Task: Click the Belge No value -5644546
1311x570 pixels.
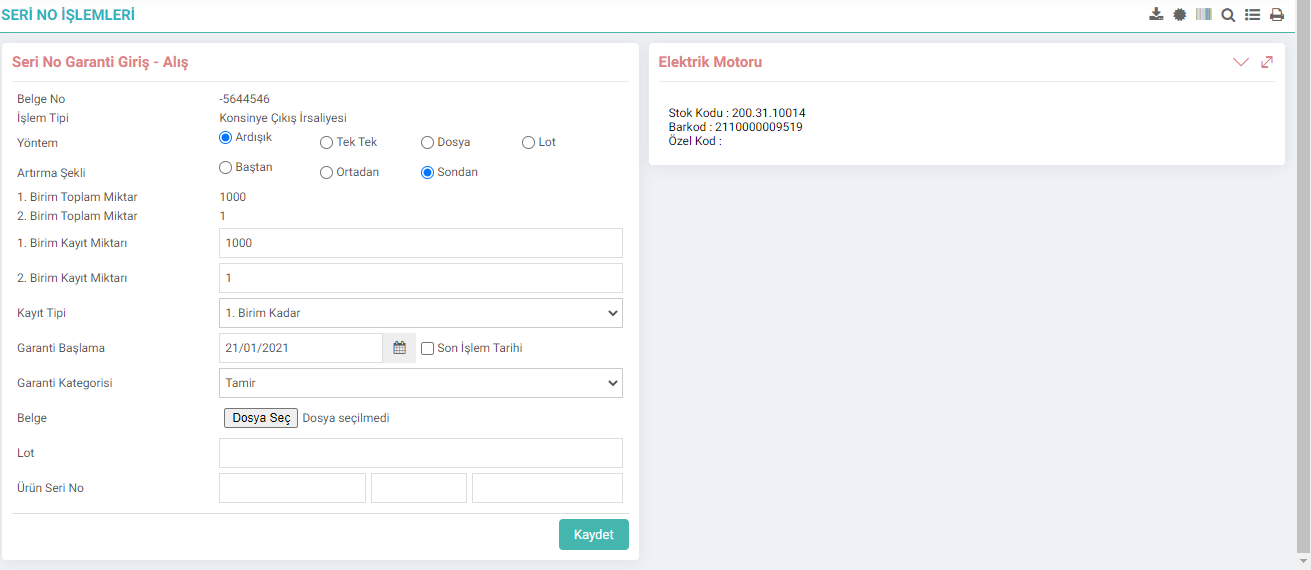Action: 244,99
